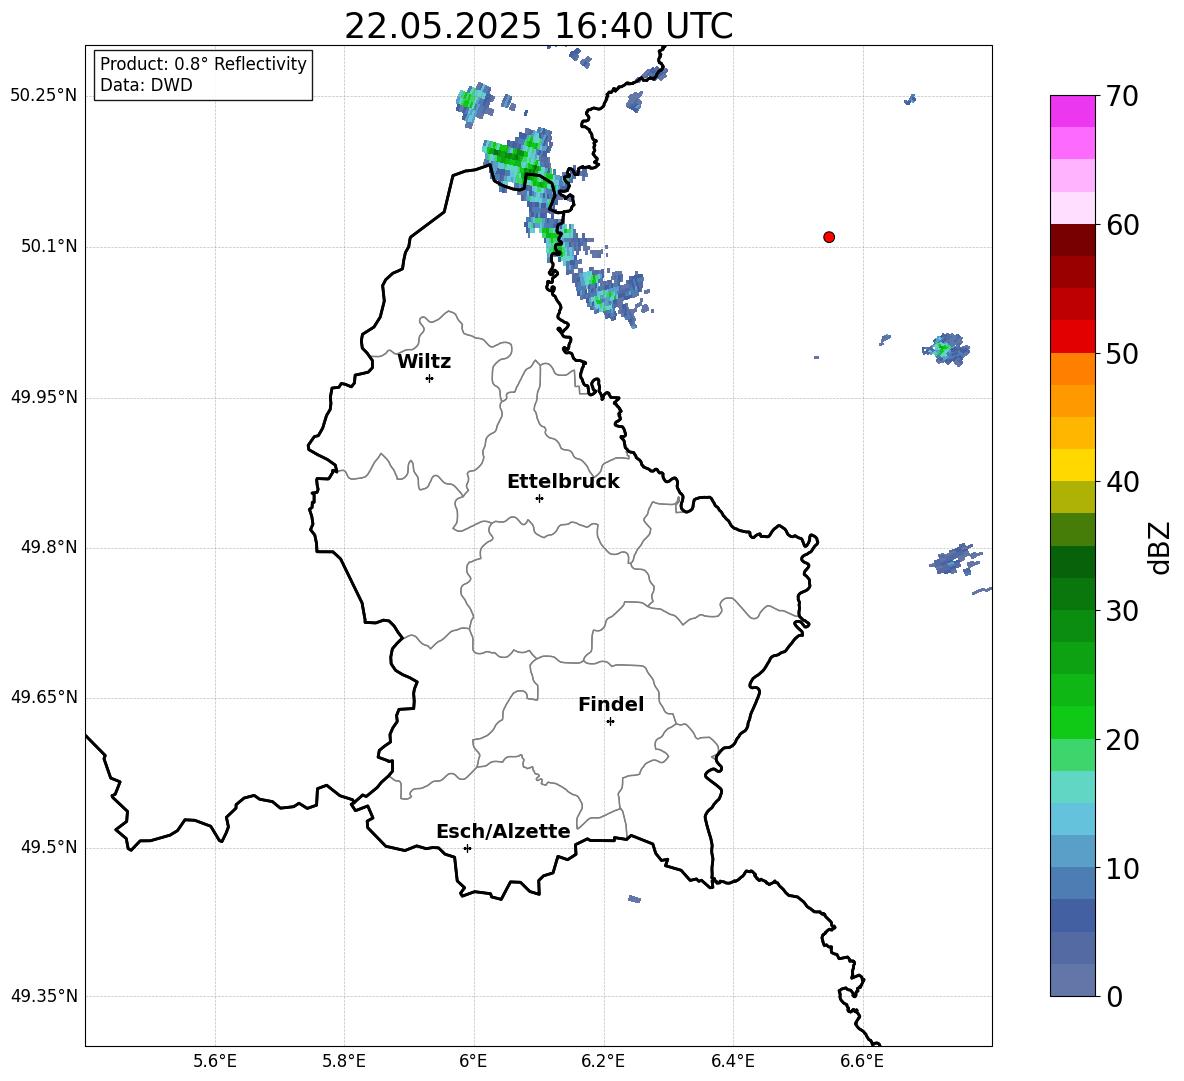Viewport: 1184px width, 1081px height.
Task: Click the 49.8°N latitude label
Action: point(49,547)
